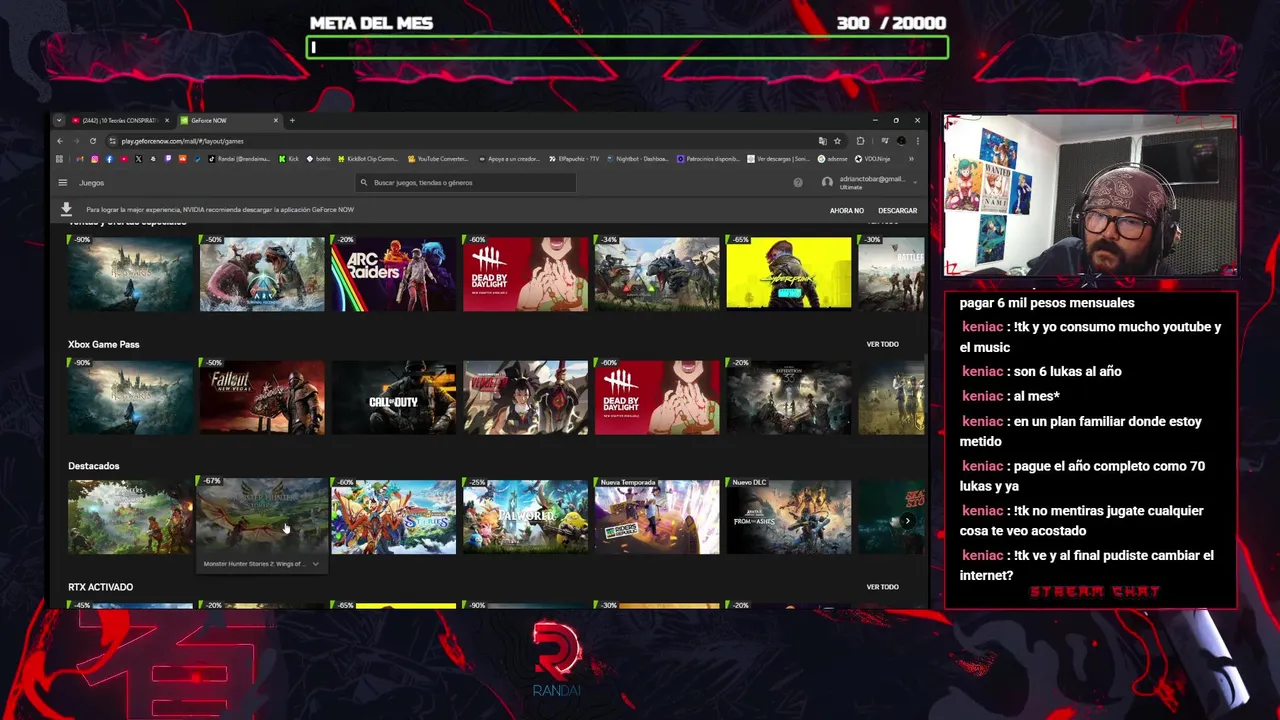Select Cyberpunk 2077 yellow game tile
1280x720 pixels.
tap(789, 274)
